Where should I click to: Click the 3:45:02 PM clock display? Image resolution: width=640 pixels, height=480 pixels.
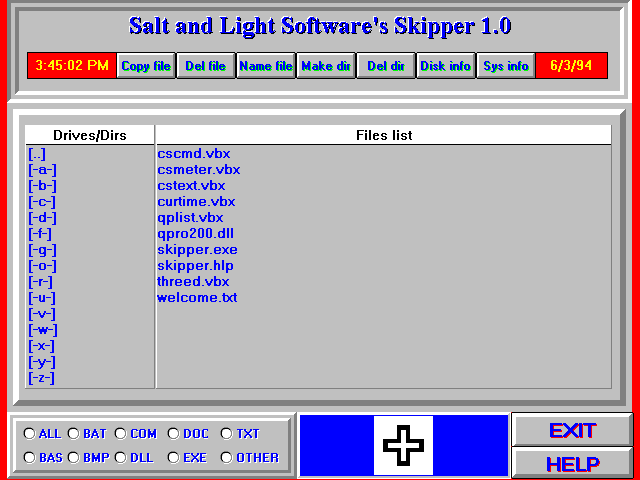click(x=72, y=65)
